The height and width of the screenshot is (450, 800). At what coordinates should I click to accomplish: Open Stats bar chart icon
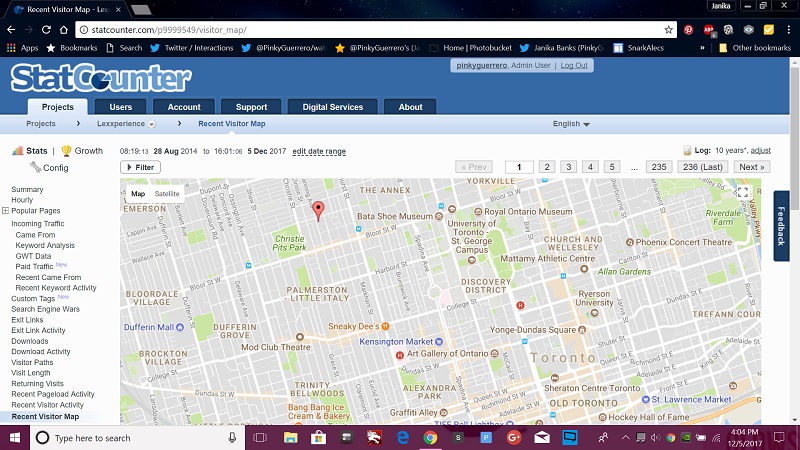(x=18, y=151)
